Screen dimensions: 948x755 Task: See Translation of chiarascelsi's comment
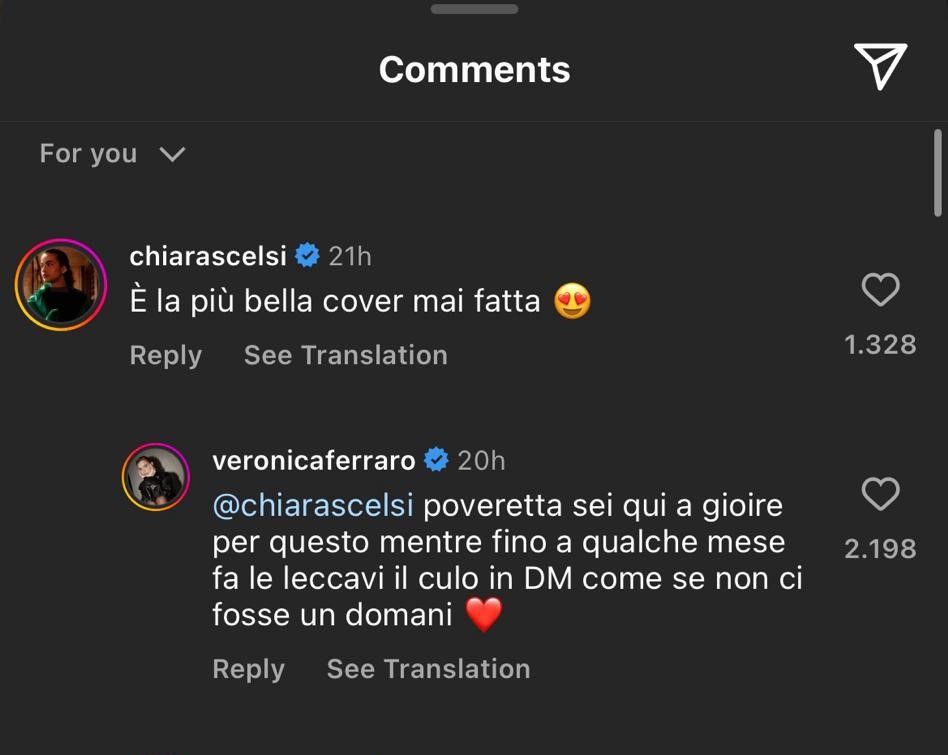[x=345, y=355]
